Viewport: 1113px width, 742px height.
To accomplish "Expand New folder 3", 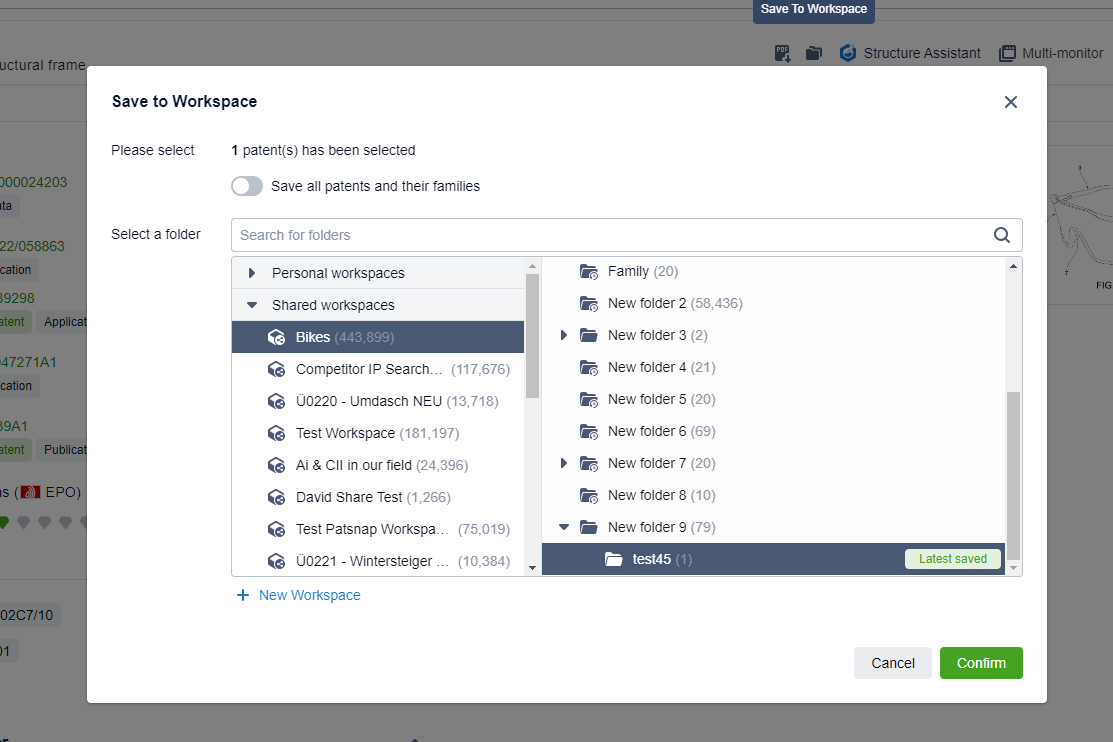I will 564,335.
